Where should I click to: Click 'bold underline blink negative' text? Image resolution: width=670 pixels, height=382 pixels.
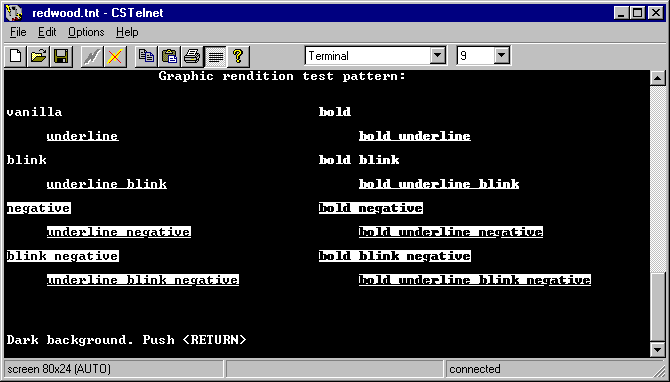475,280
